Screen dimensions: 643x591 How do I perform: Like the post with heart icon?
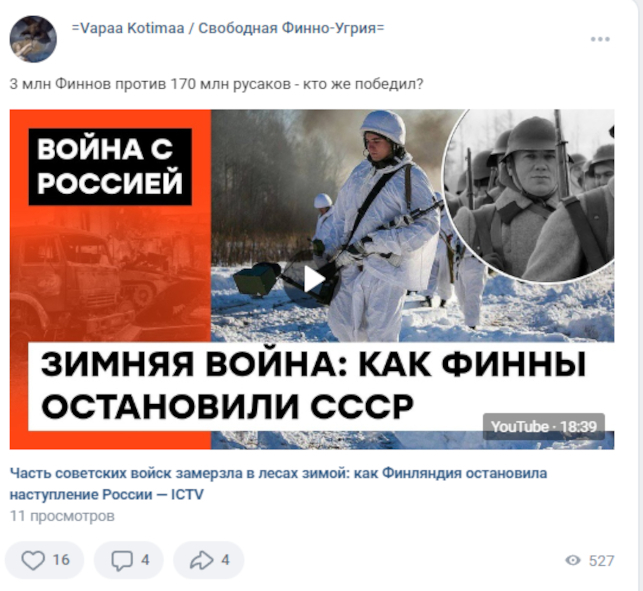33,560
